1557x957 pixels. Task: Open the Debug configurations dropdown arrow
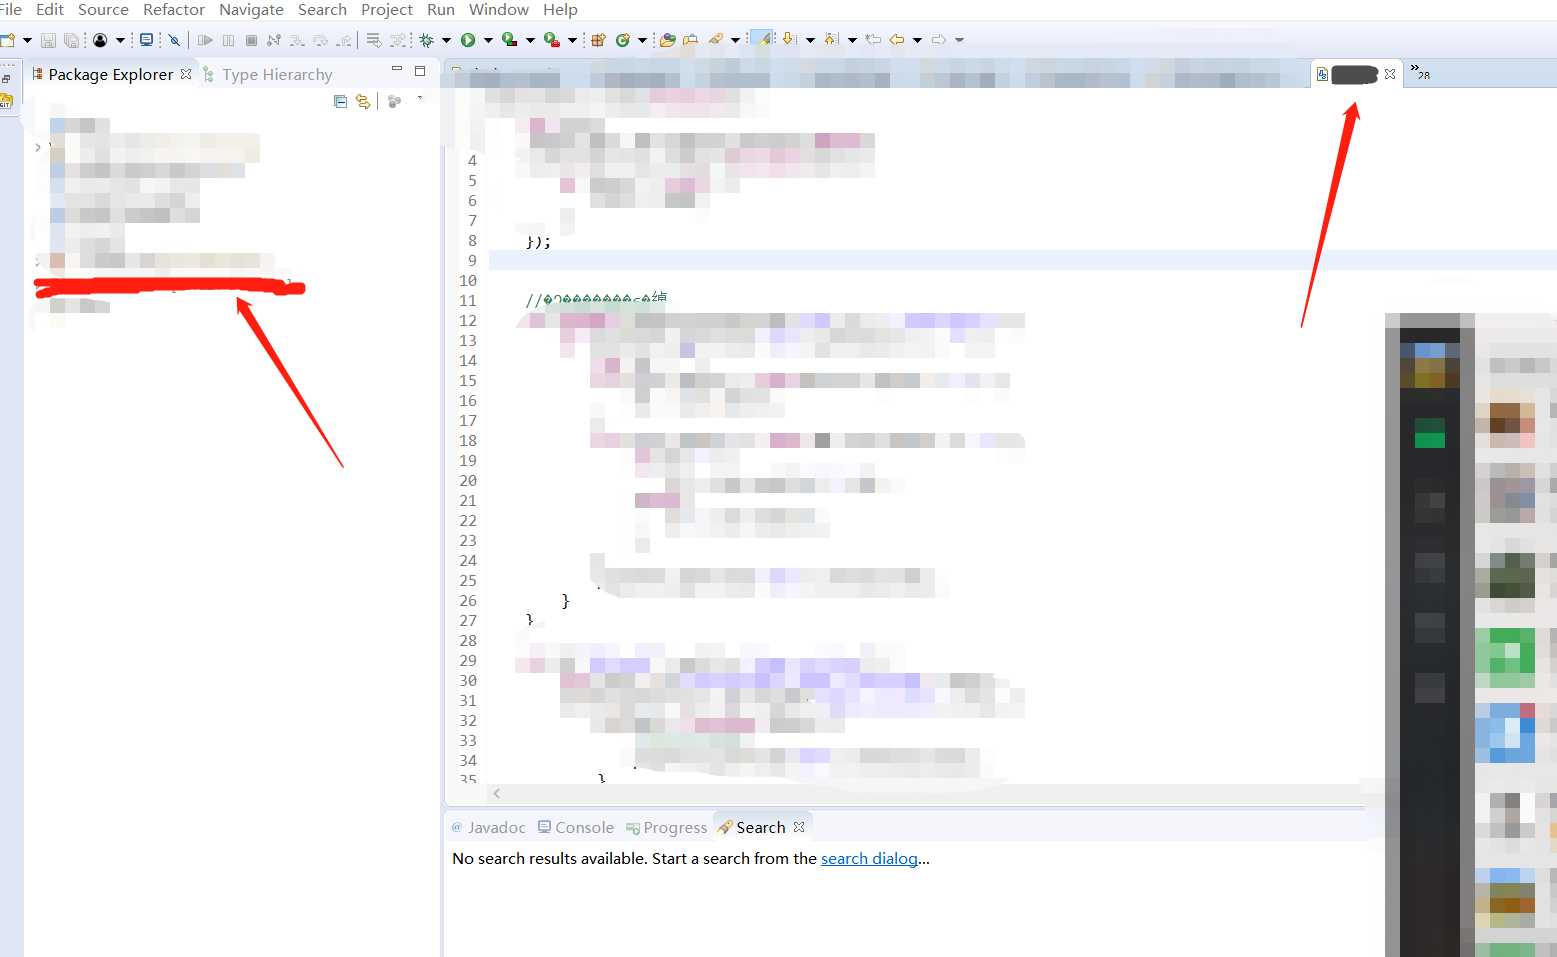[446, 40]
